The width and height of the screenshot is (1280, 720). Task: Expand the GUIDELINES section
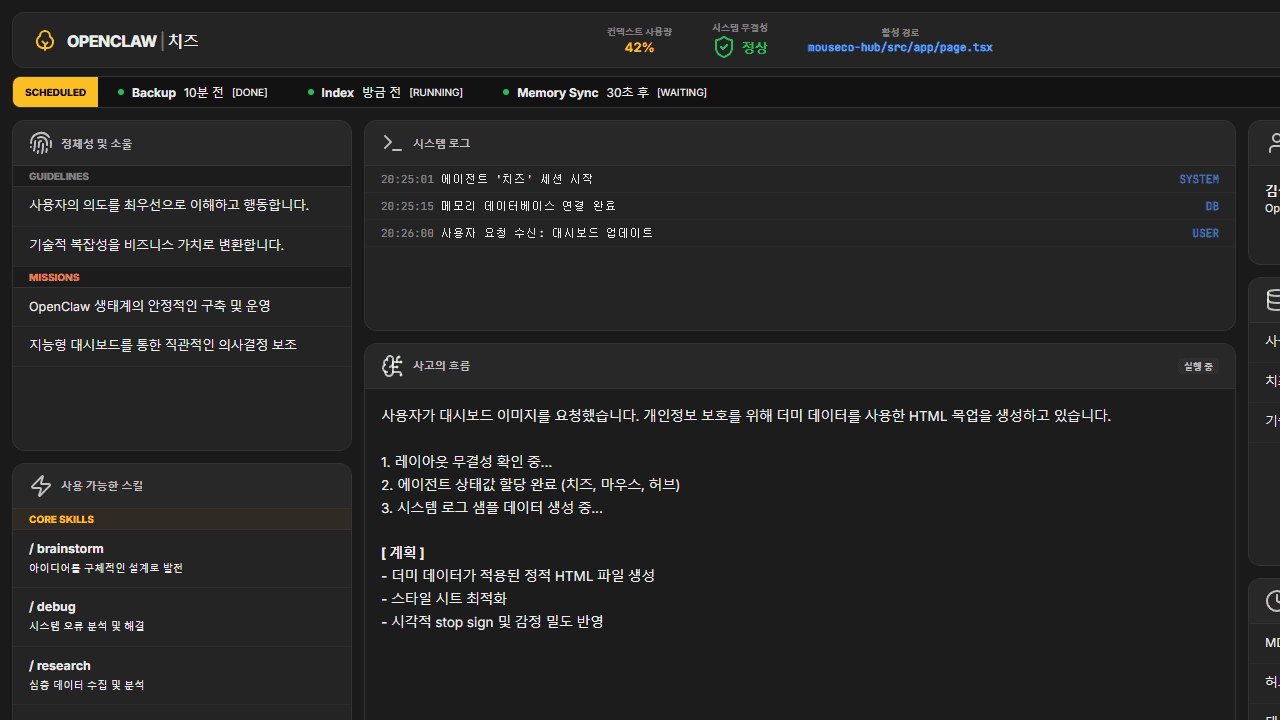58,176
